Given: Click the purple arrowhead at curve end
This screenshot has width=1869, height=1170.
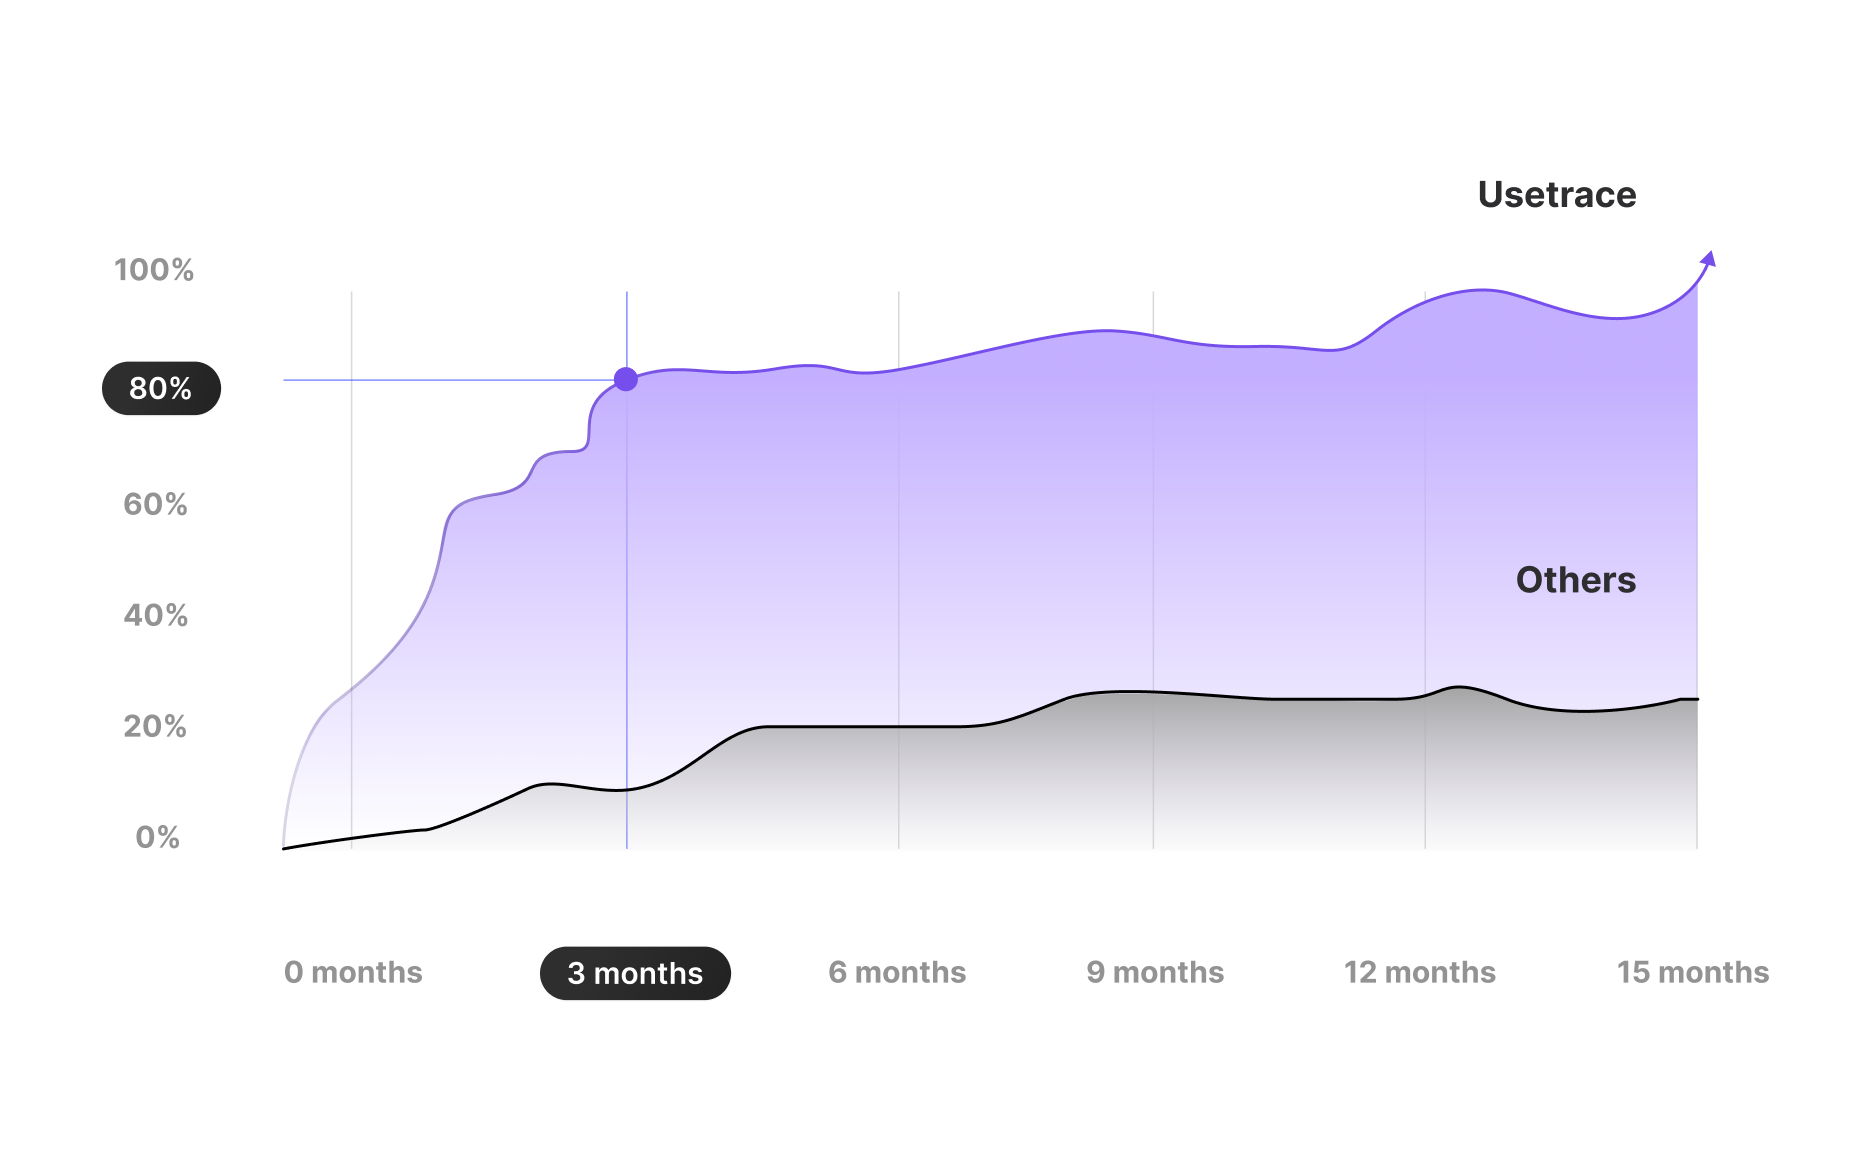Looking at the screenshot, I should (1709, 259).
